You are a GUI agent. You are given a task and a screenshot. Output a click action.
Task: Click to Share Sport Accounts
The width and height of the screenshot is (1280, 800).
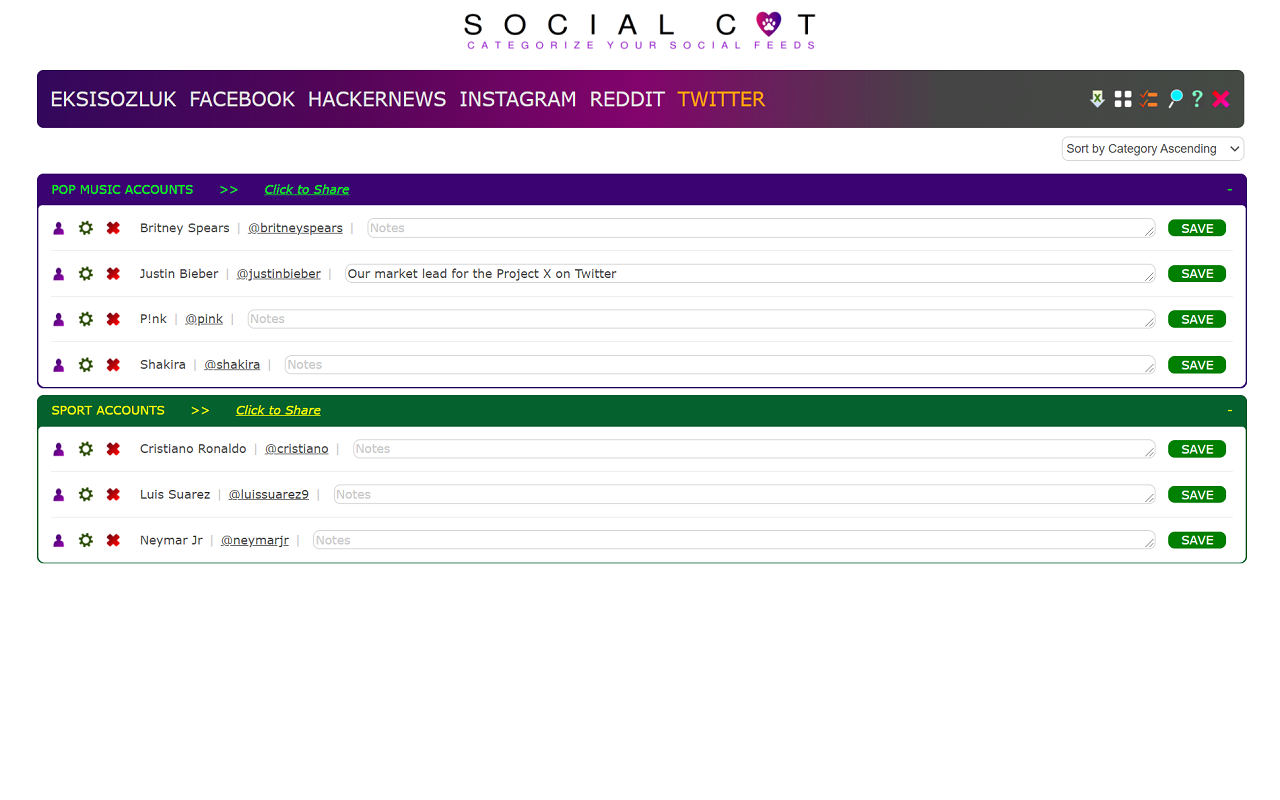click(x=278, y=410)
